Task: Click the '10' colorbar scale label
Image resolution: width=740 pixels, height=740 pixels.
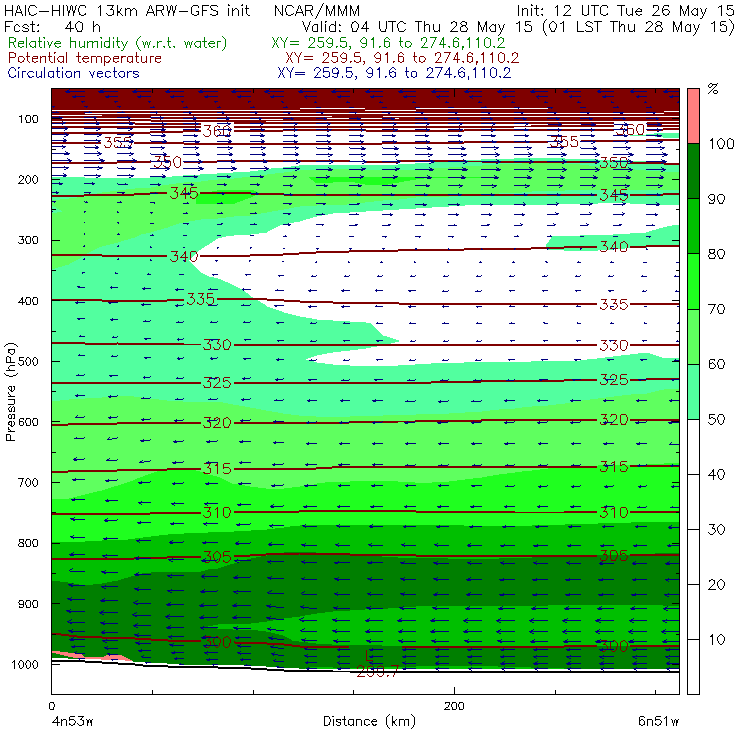Action: (x=716, y=639)
